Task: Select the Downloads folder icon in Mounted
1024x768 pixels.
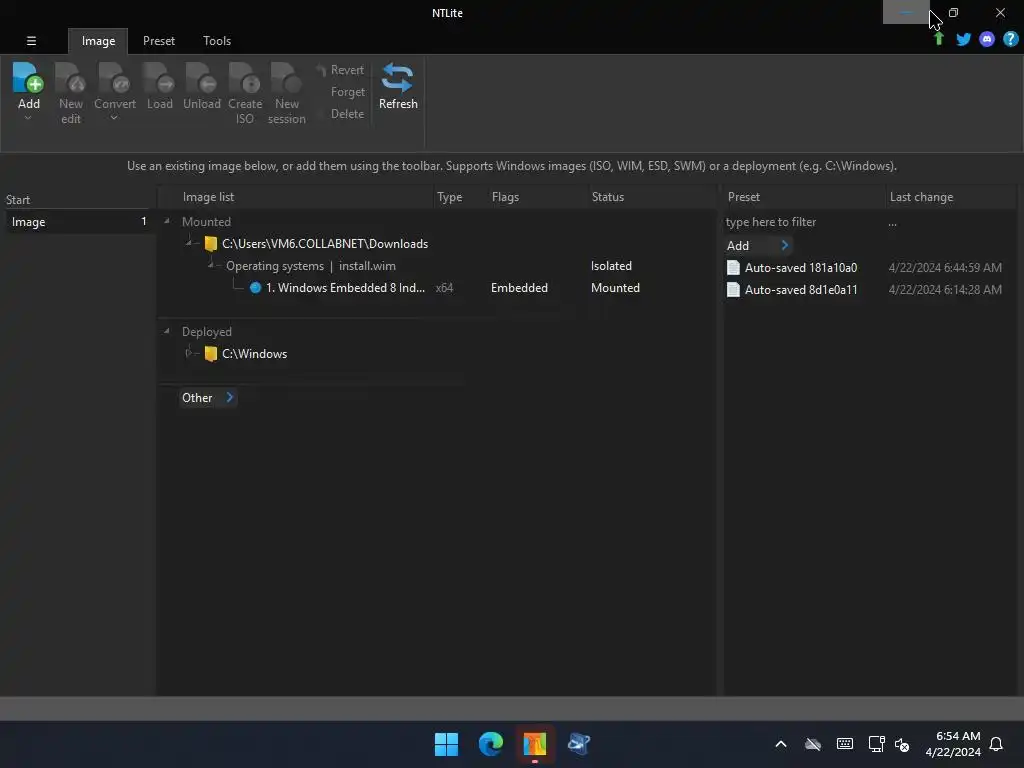Action: tap(210, 244)
